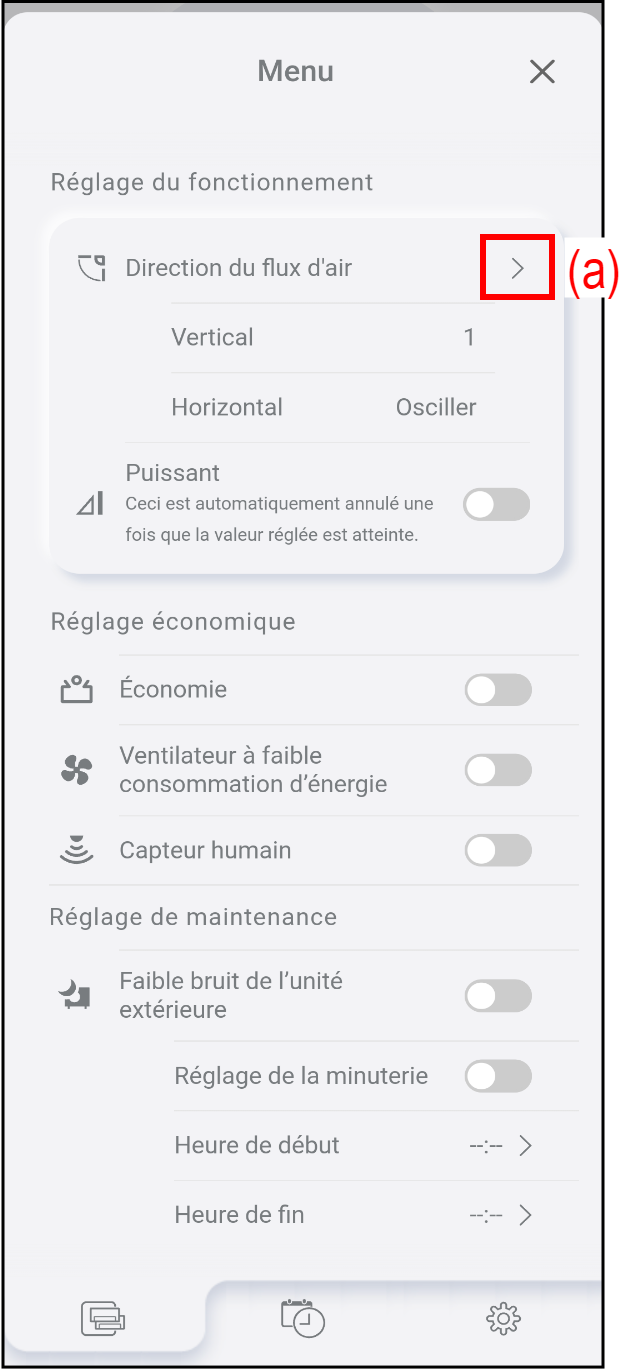Select the operation panel bottom tab
Image resolution: width=628 pixels, height=1371 pixels.
[103, 1319]
